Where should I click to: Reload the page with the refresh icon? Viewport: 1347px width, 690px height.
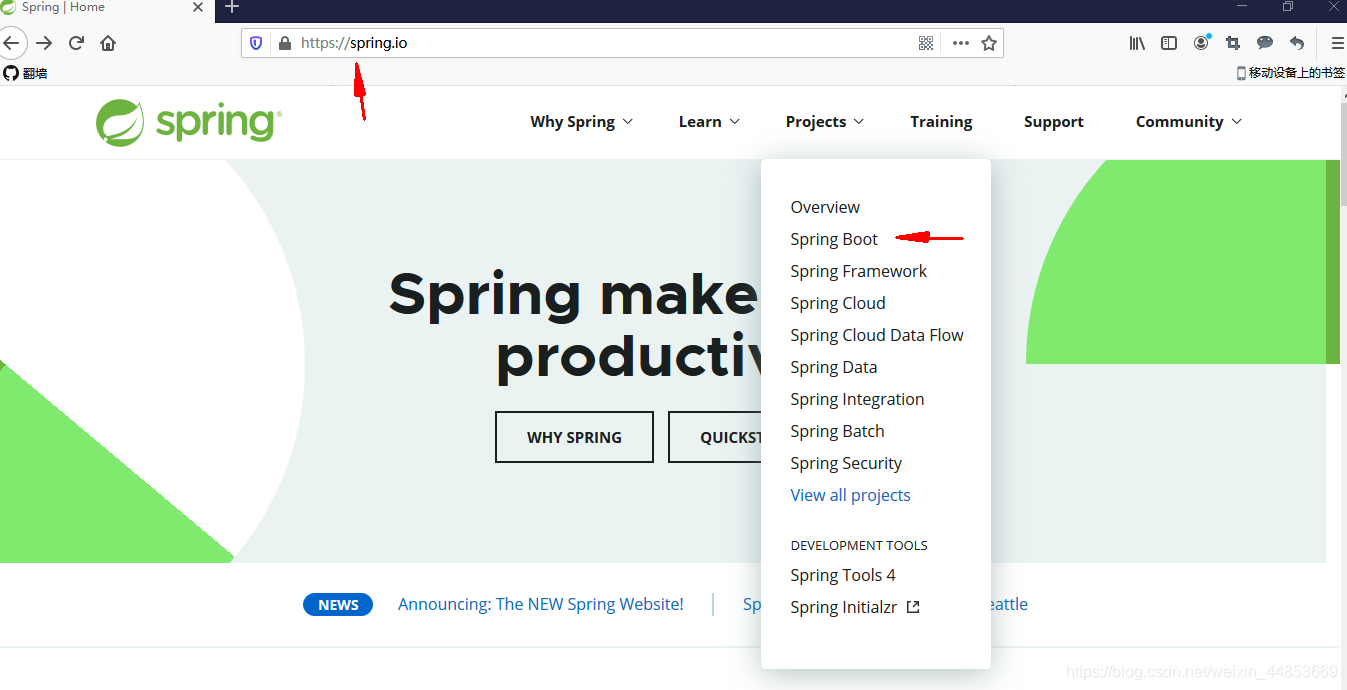(x=76, y=43)
